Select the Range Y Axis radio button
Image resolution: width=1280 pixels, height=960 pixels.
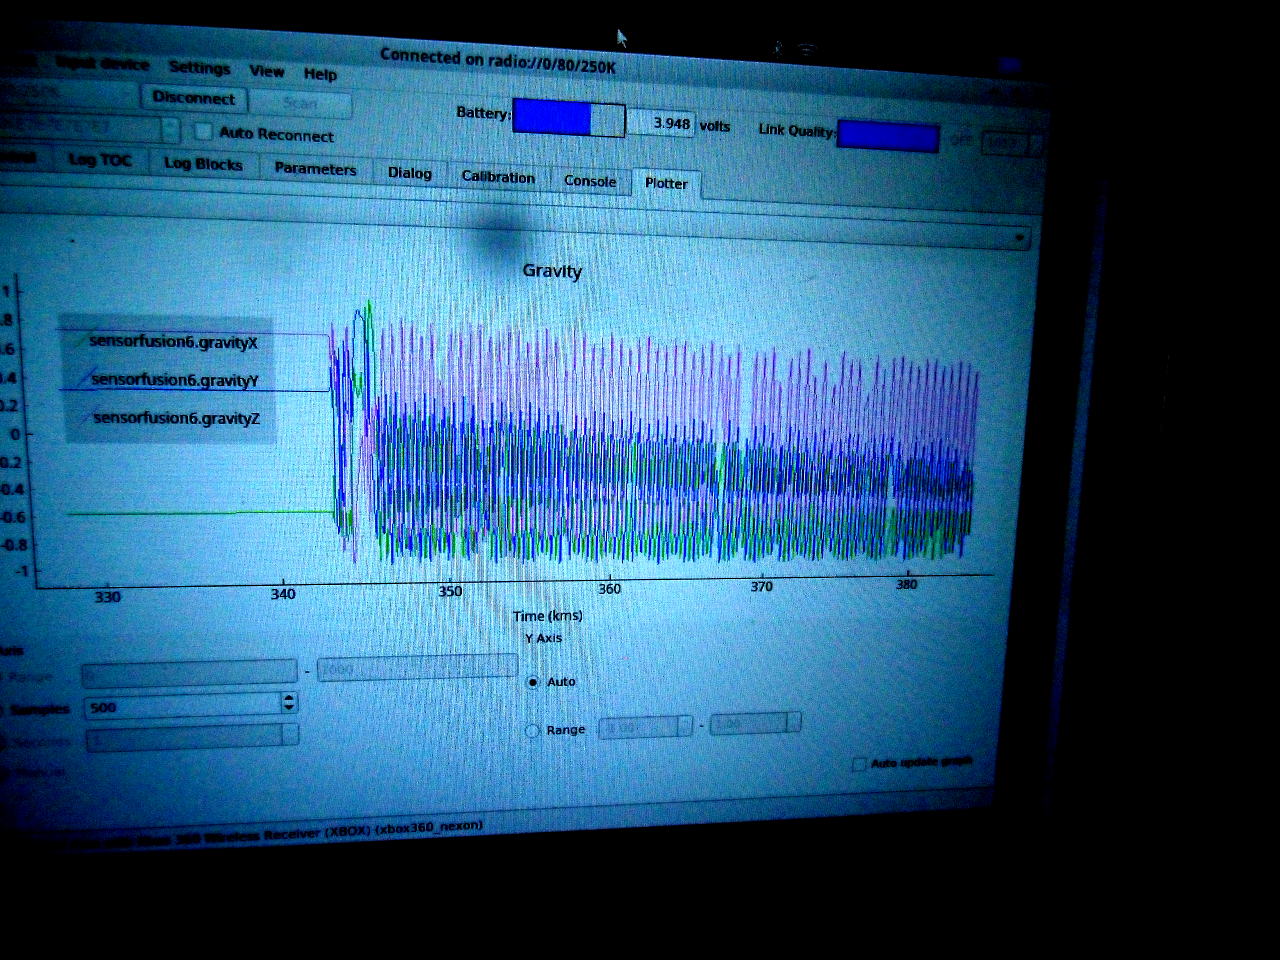[533, 731]
